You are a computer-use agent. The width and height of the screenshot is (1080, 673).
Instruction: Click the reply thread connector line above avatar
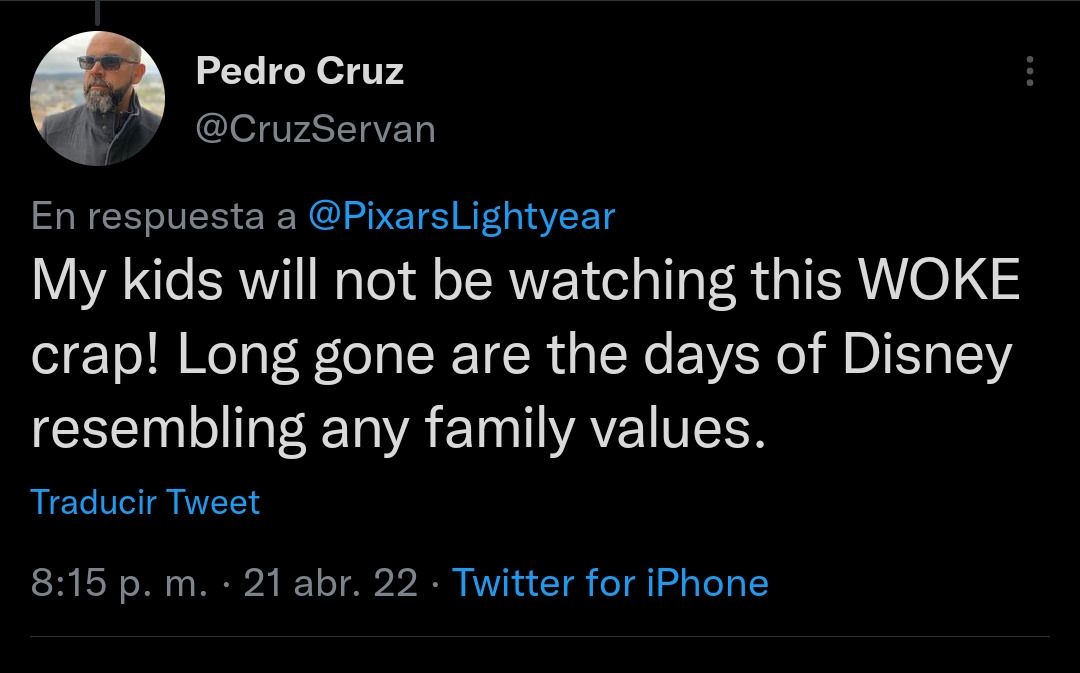pyautogui.click(x=98, y=9)
